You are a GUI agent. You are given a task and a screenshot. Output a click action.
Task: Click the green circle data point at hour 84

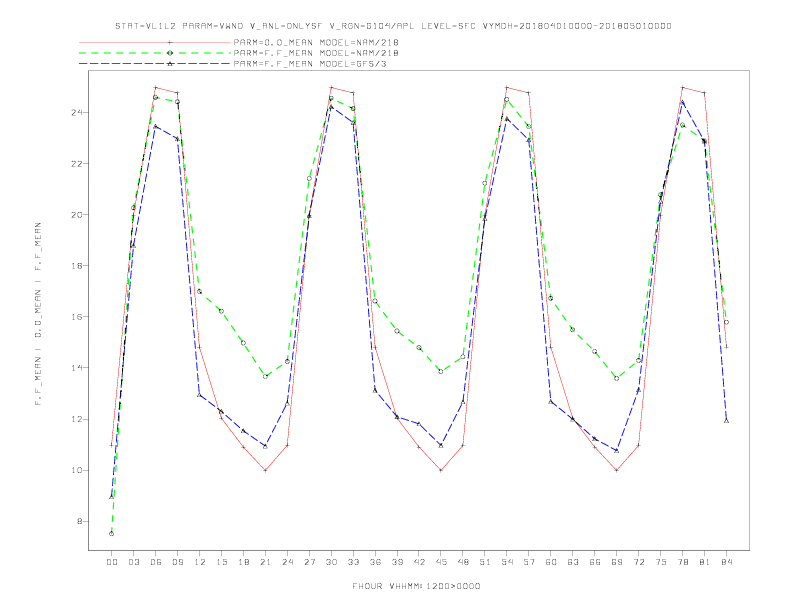click(x=726, y=322)
